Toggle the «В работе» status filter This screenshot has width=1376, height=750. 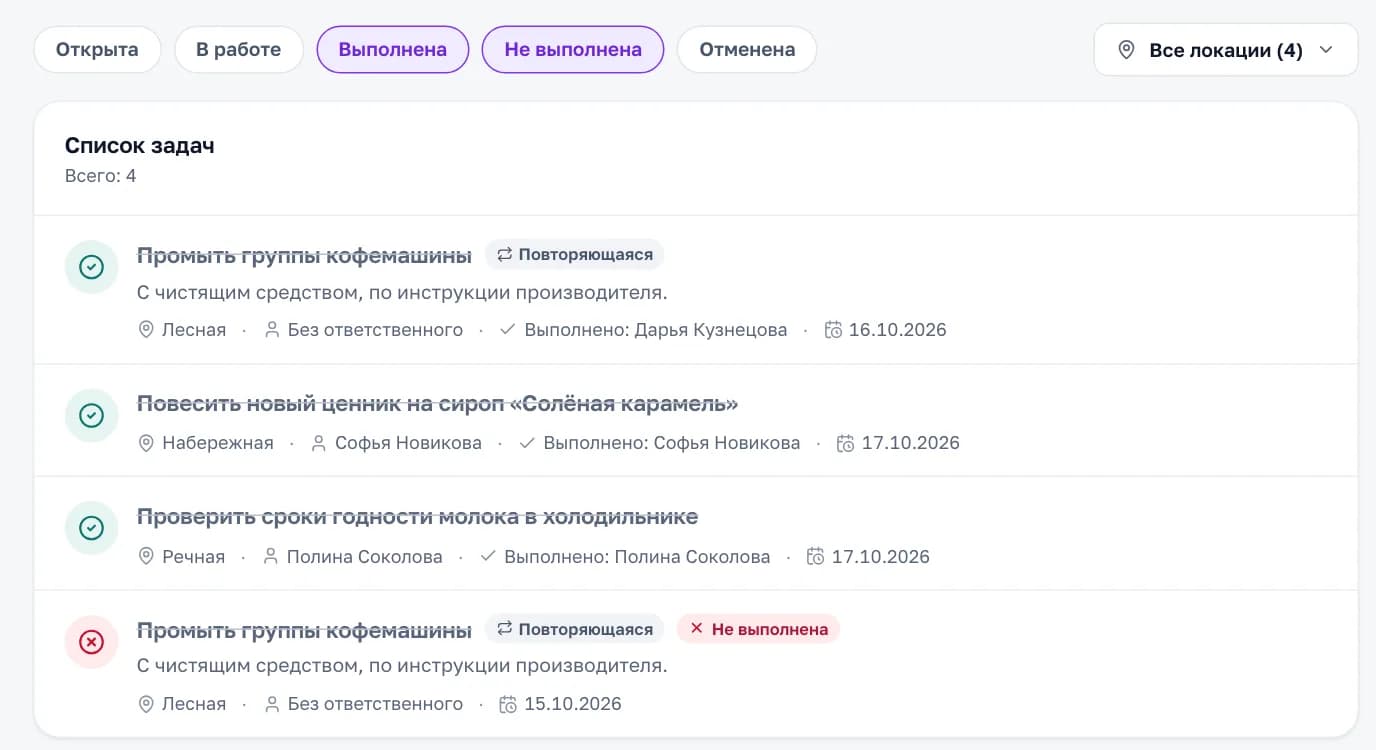click(x=238, y=50)
